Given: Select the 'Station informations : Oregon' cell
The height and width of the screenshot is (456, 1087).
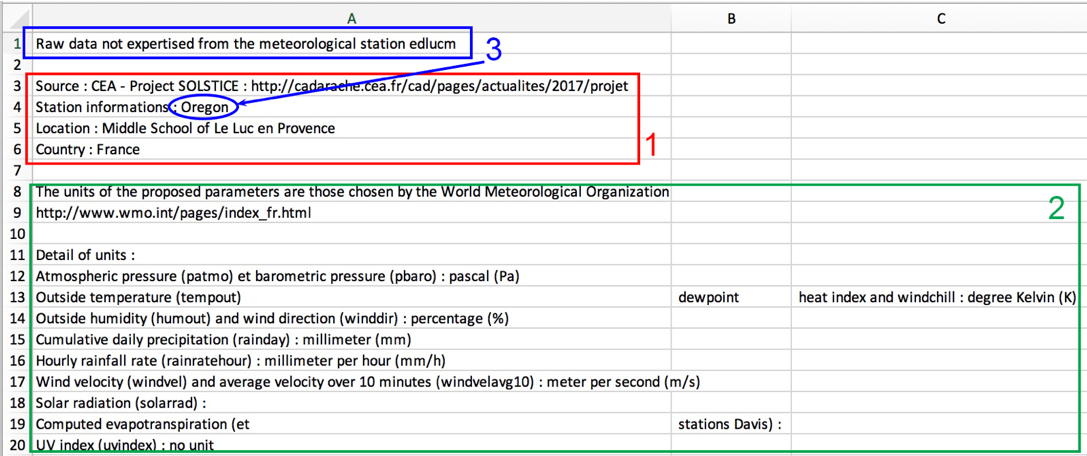Looking at the screenshot, I should coord(138,108).
